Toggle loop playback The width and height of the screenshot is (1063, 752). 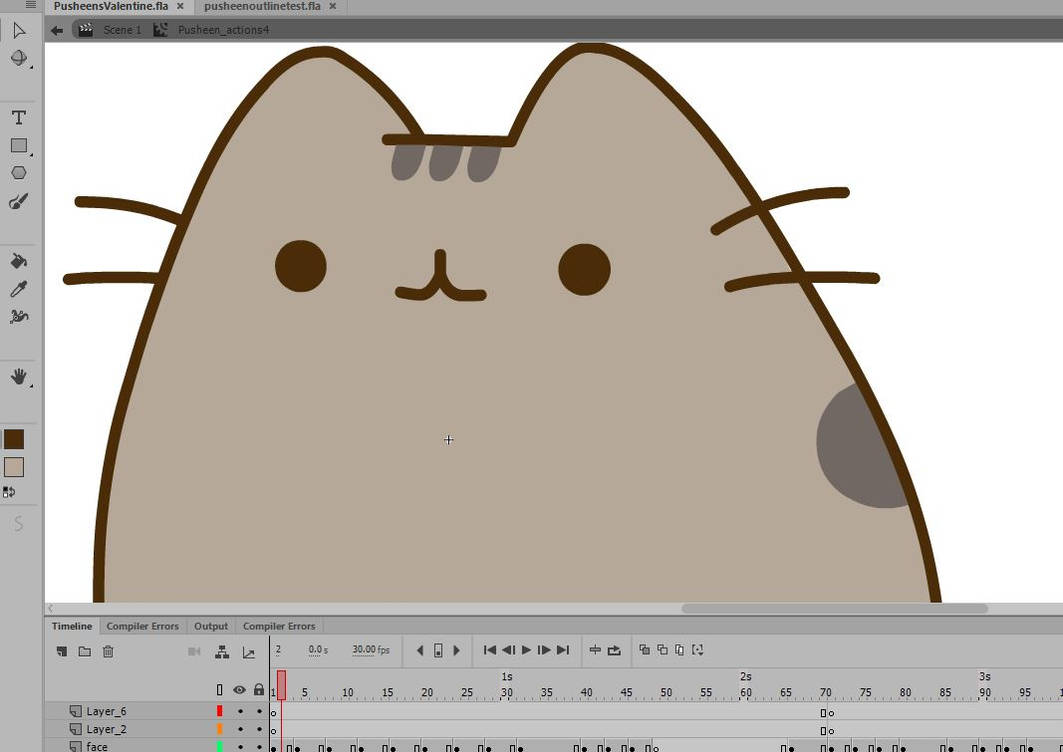[x=614, y=650]
